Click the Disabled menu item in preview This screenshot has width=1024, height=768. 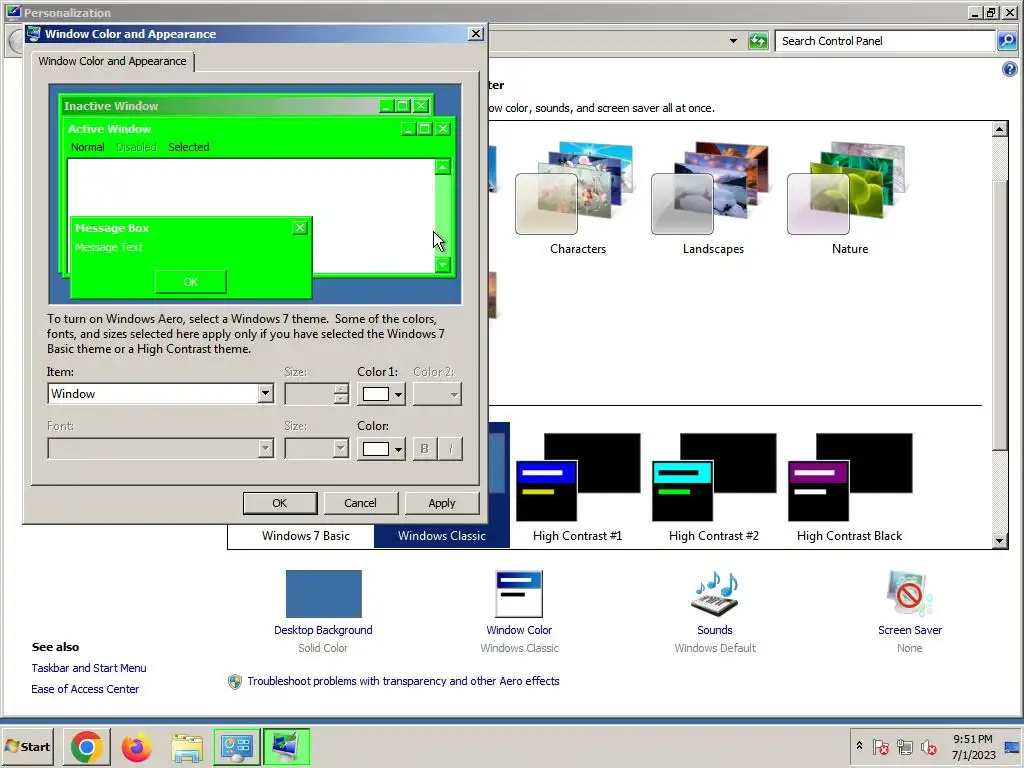[x=136, y=147]
